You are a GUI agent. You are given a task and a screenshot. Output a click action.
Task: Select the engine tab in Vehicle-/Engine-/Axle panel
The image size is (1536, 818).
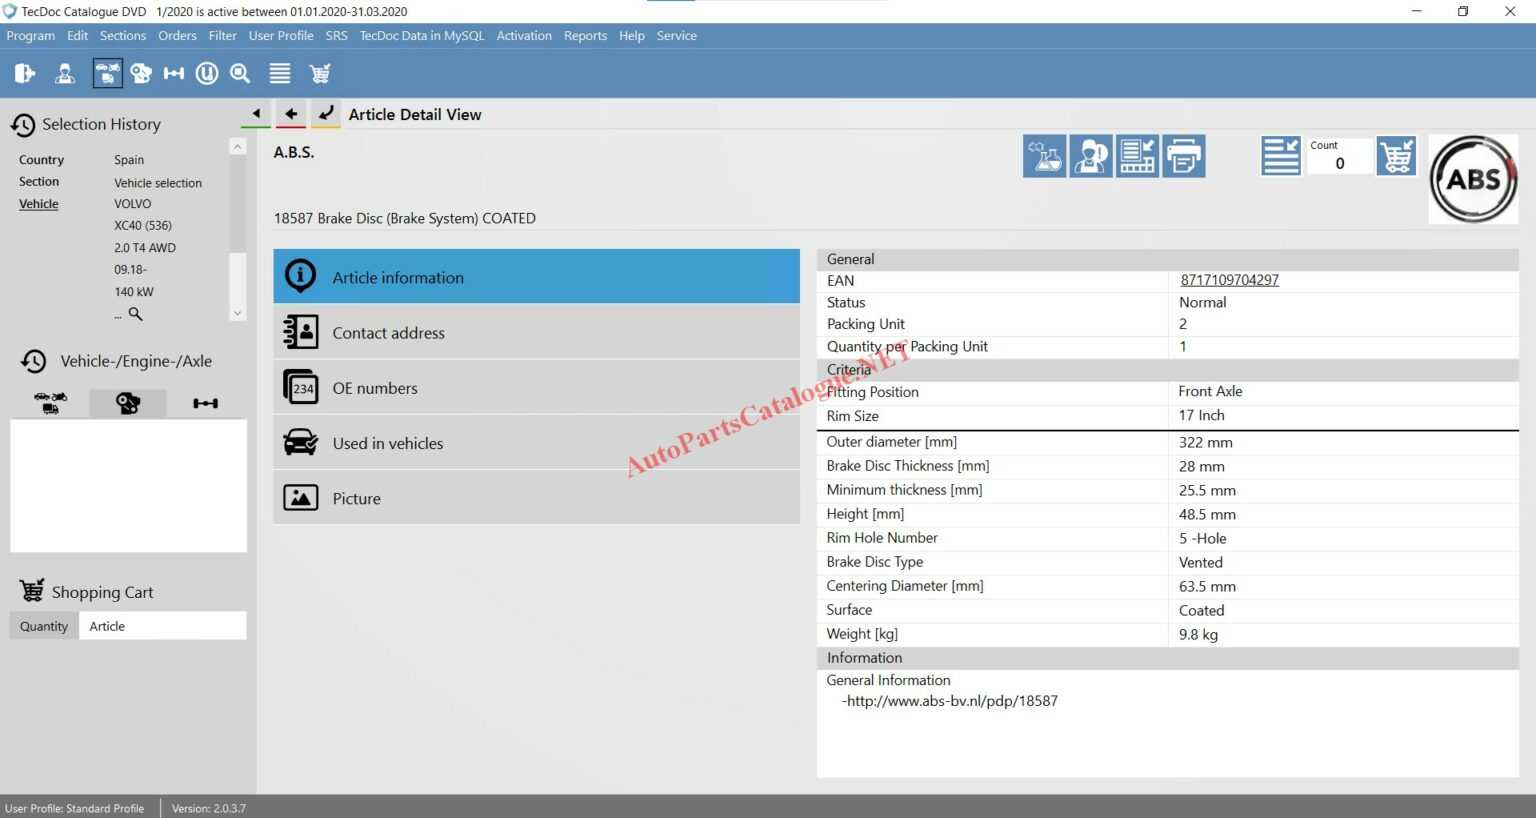click(x=128, y=403)
